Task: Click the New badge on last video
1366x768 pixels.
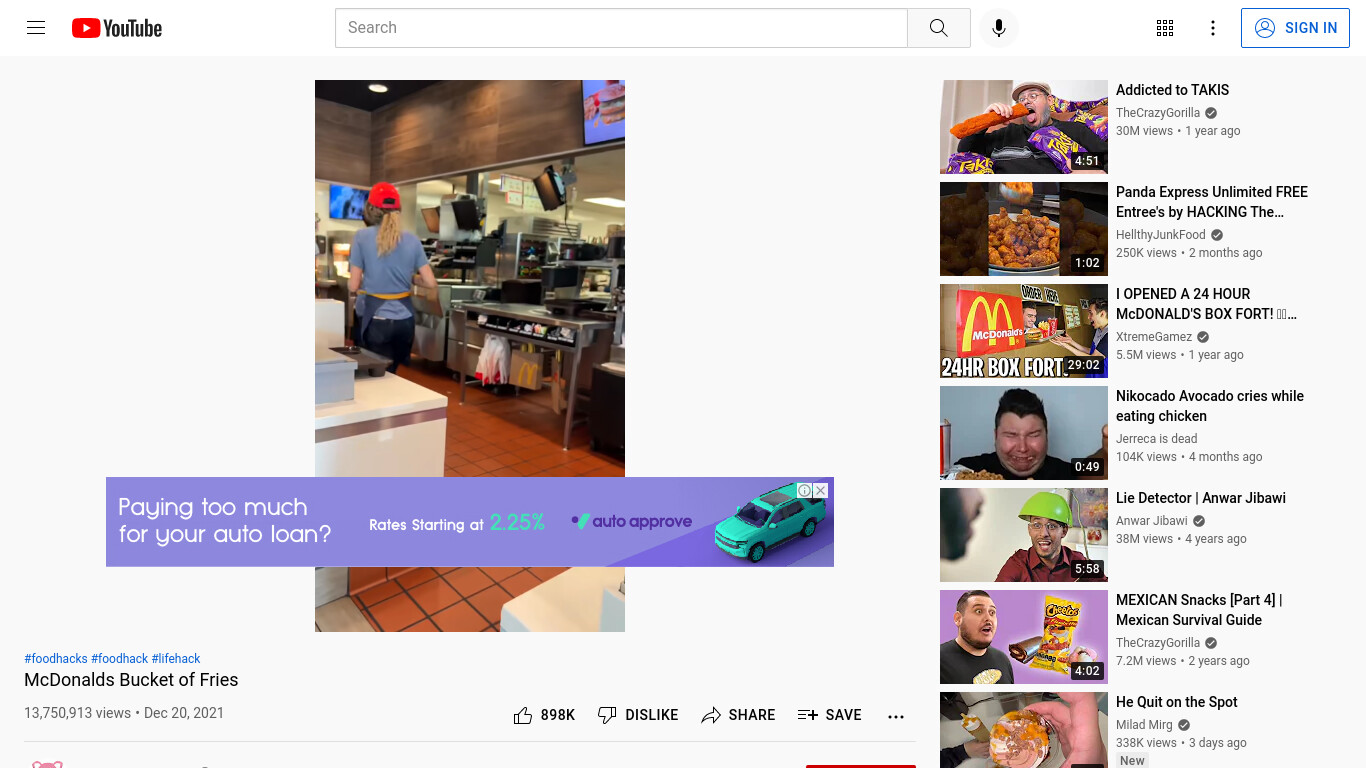Action: tap(1132, 761)
